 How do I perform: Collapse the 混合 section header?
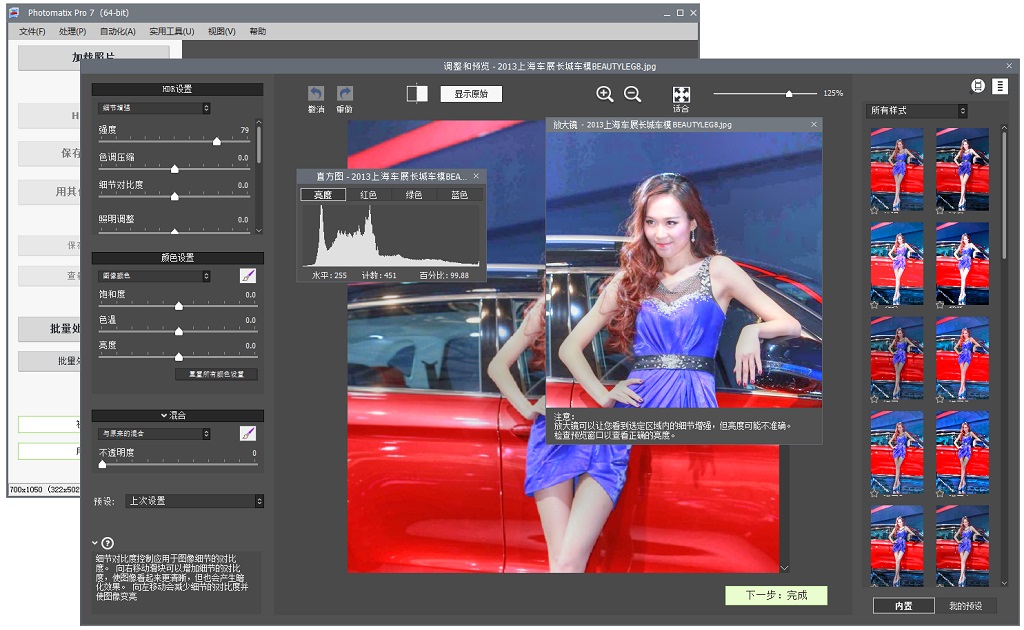click(x=178, y=415)
